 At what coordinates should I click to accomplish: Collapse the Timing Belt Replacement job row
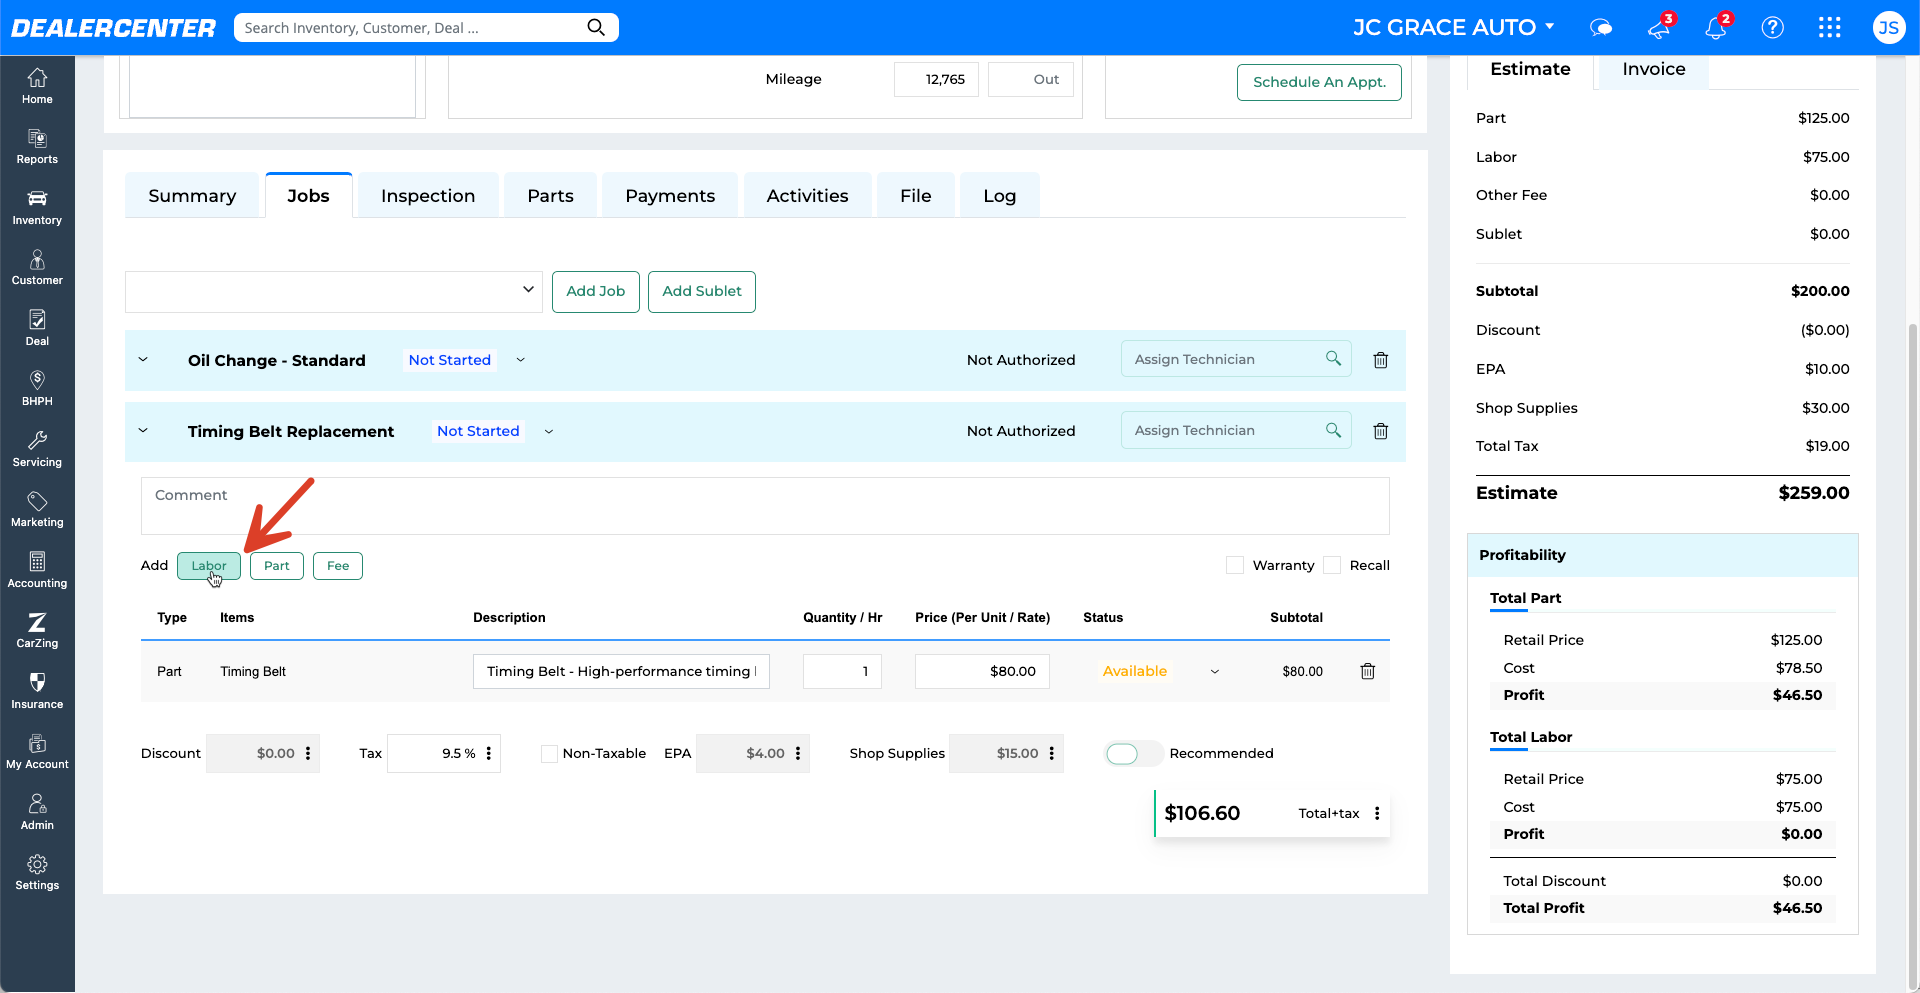(143, 431)
